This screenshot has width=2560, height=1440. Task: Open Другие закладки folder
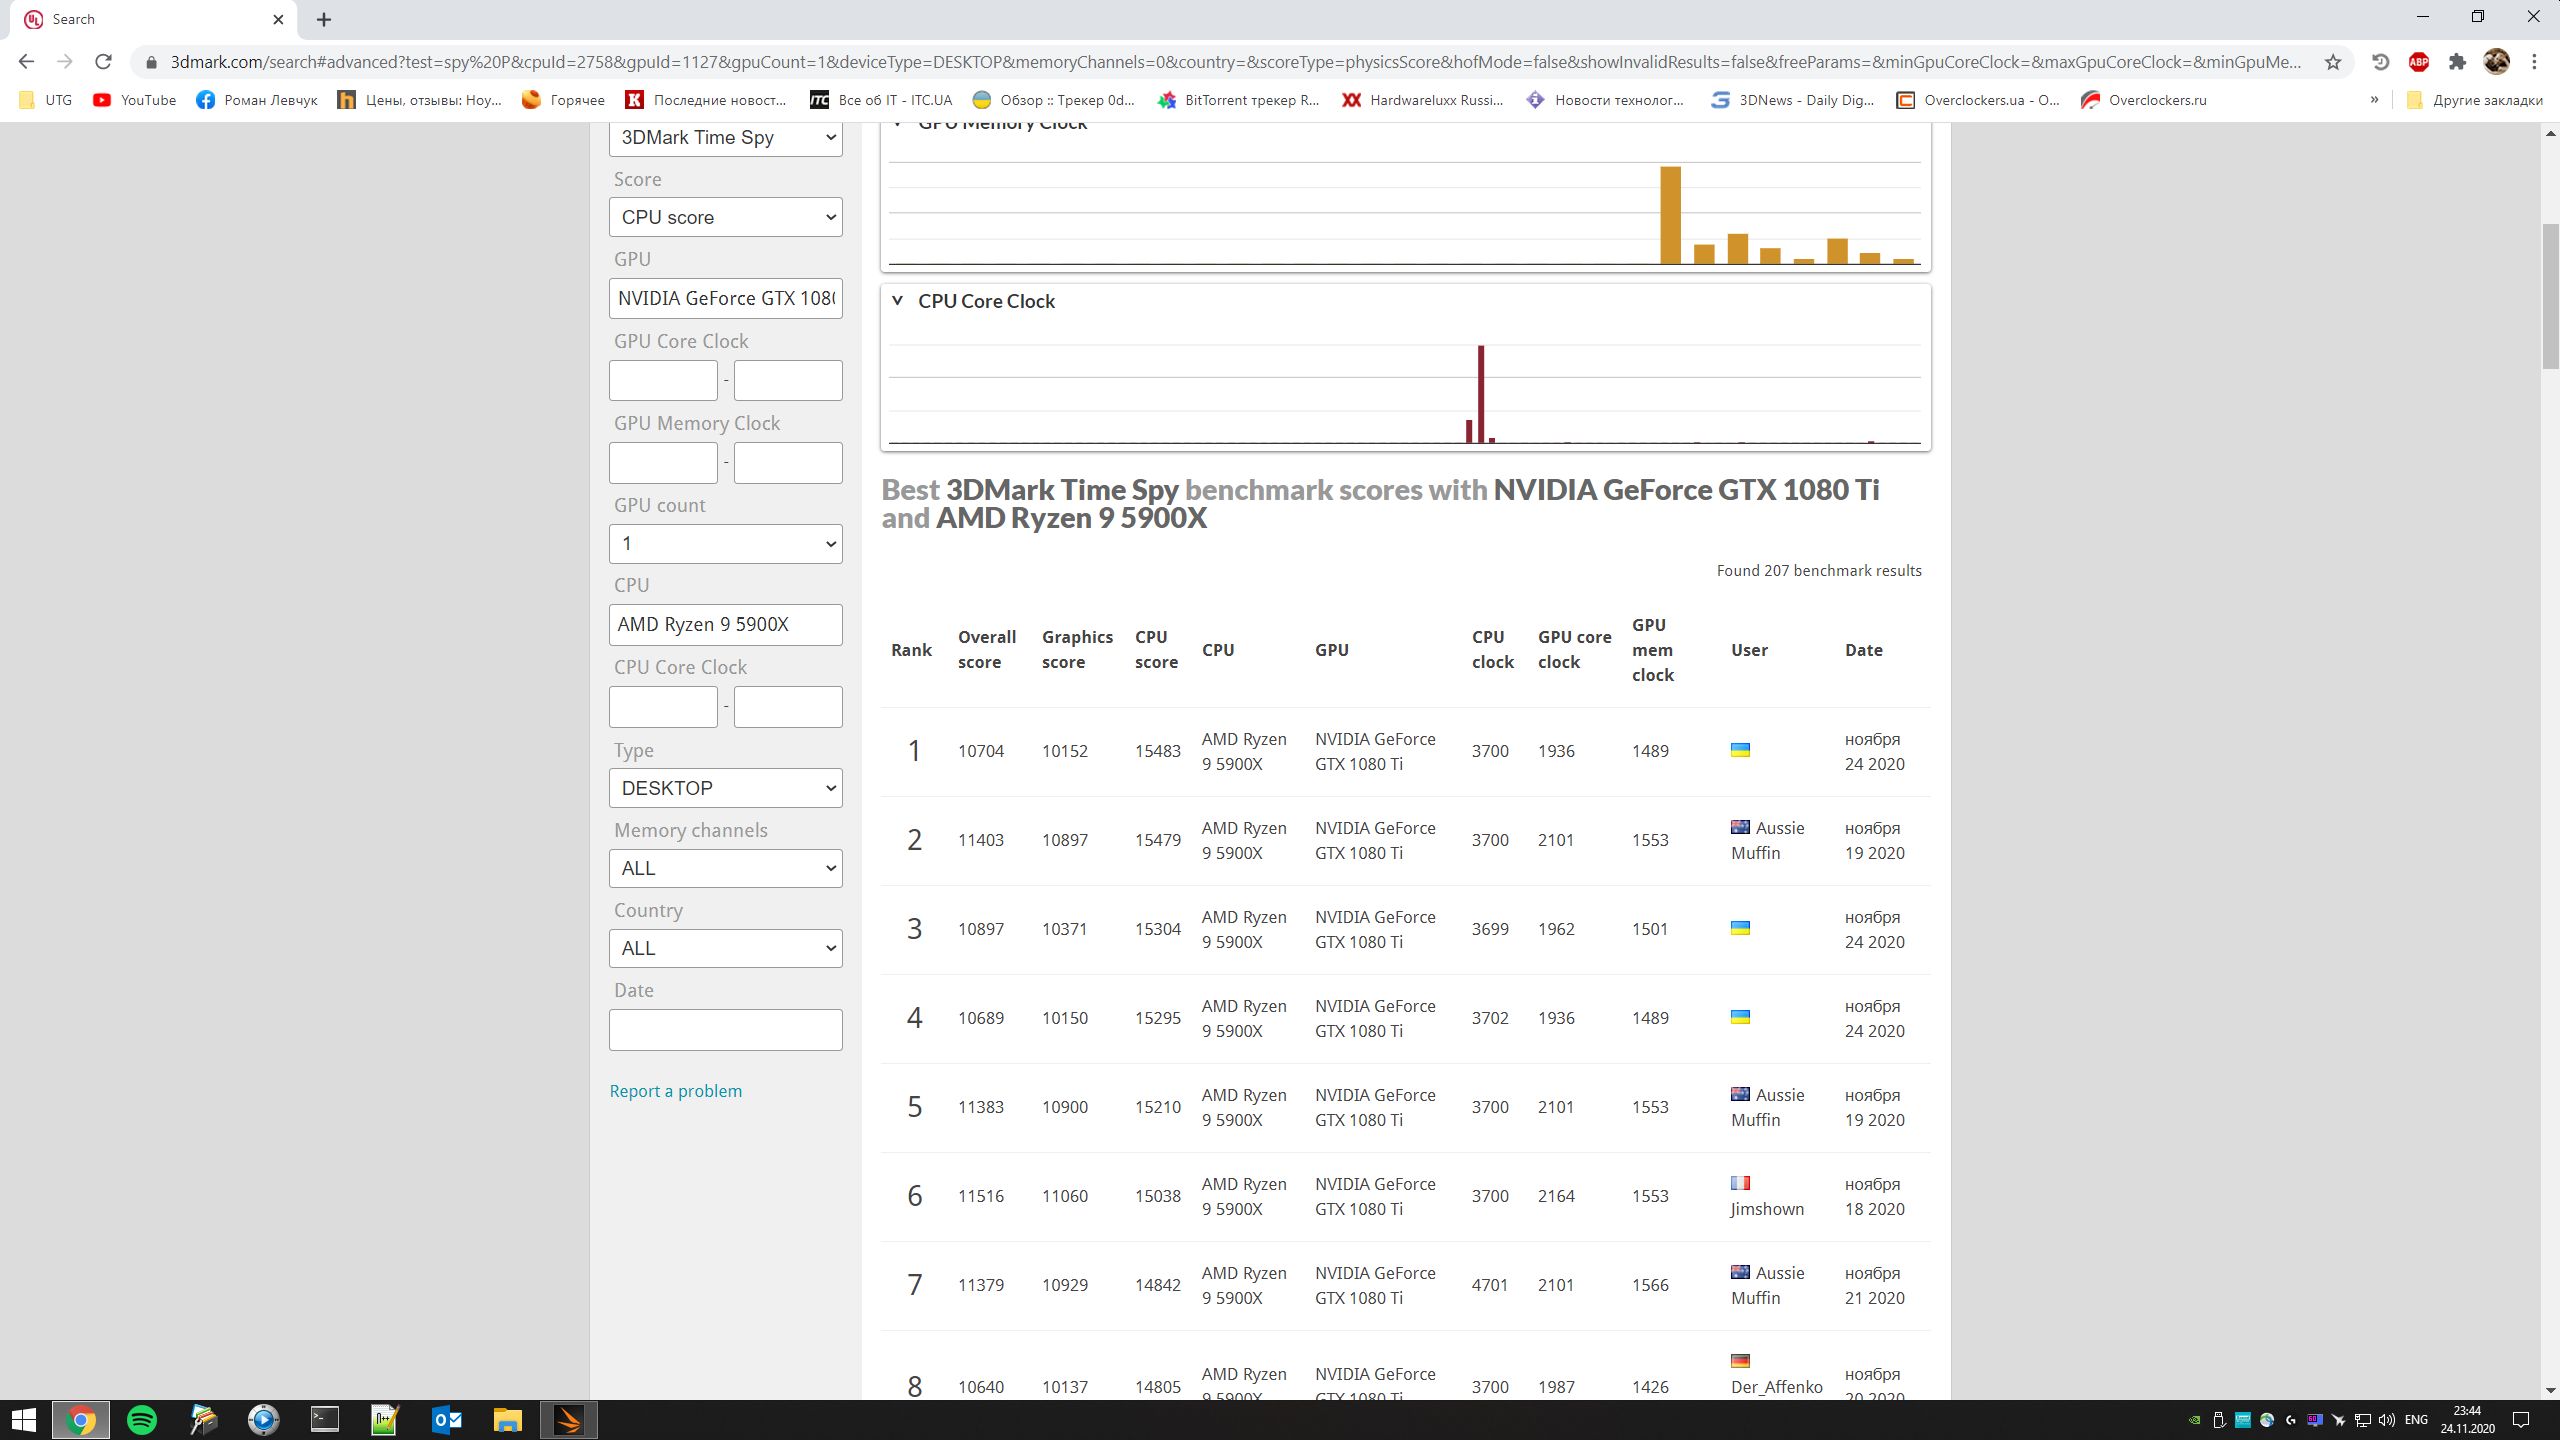coord(2474,100)
